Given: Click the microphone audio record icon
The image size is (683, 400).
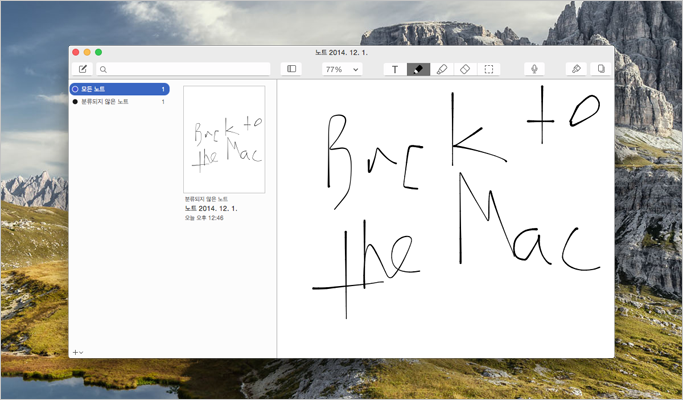Looking at the screenshot, I should click(534, 69).
